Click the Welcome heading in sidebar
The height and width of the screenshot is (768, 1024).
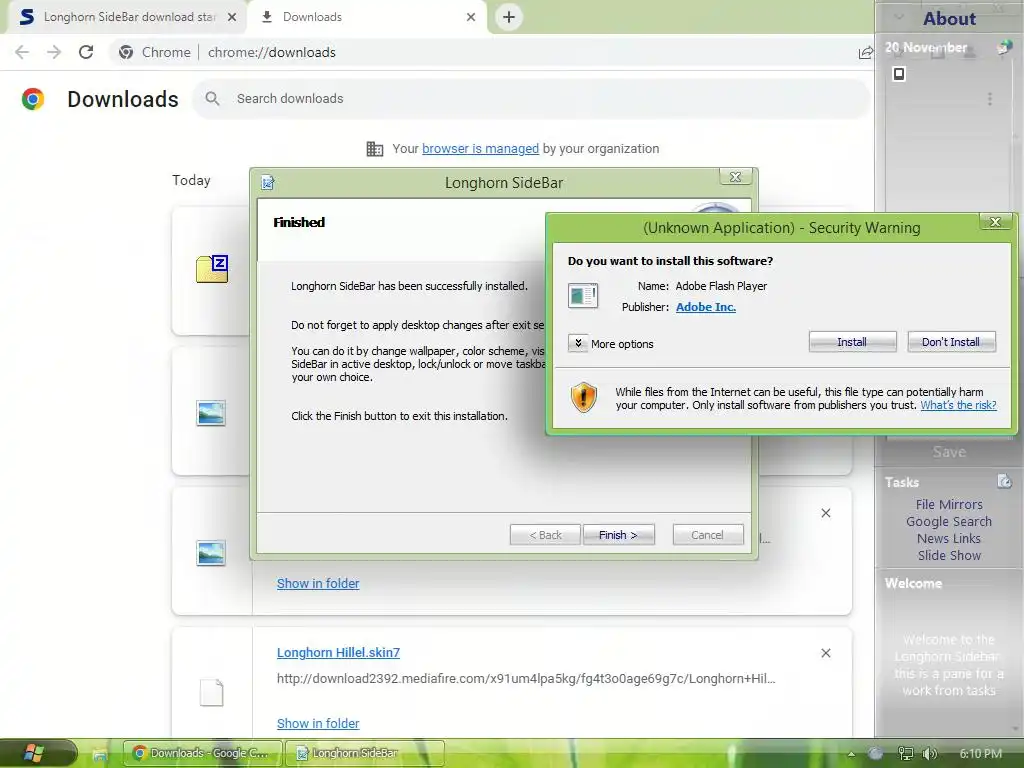(x=913, y=583)
